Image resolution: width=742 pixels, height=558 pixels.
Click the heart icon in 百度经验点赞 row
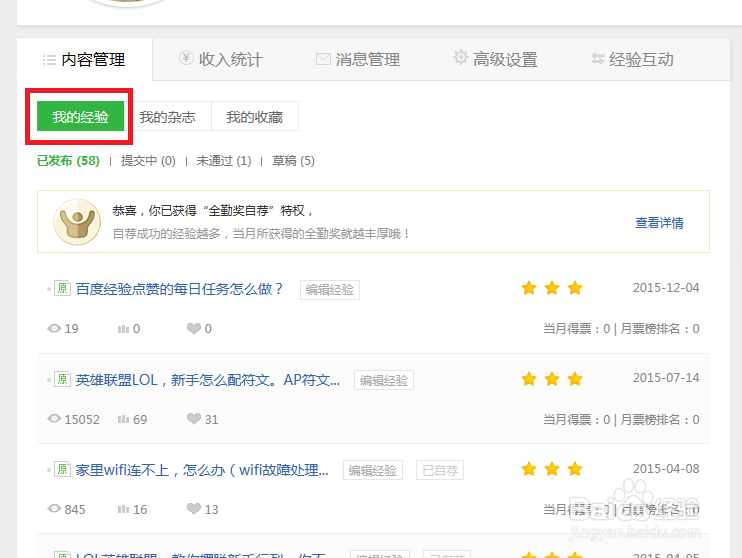click(194, 328)
